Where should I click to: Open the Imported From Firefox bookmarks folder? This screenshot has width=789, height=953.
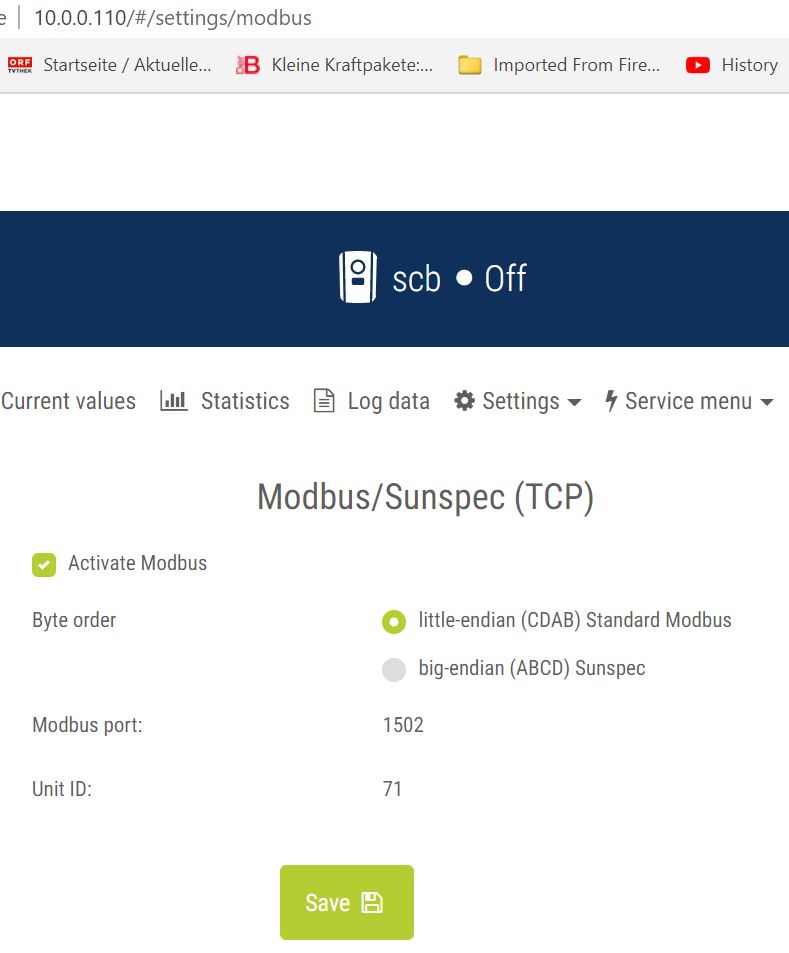pyautogui.click(x=560, y=65)
